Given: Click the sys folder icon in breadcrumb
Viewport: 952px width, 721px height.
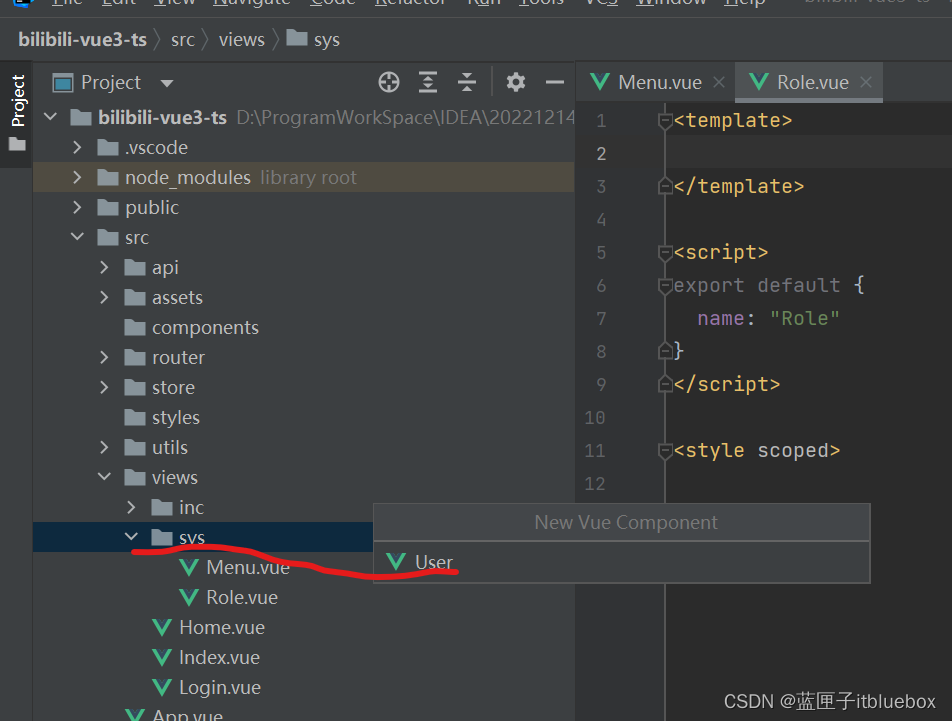Looking at the screenshot, I should pyautogui.click(x=296, y=38).
